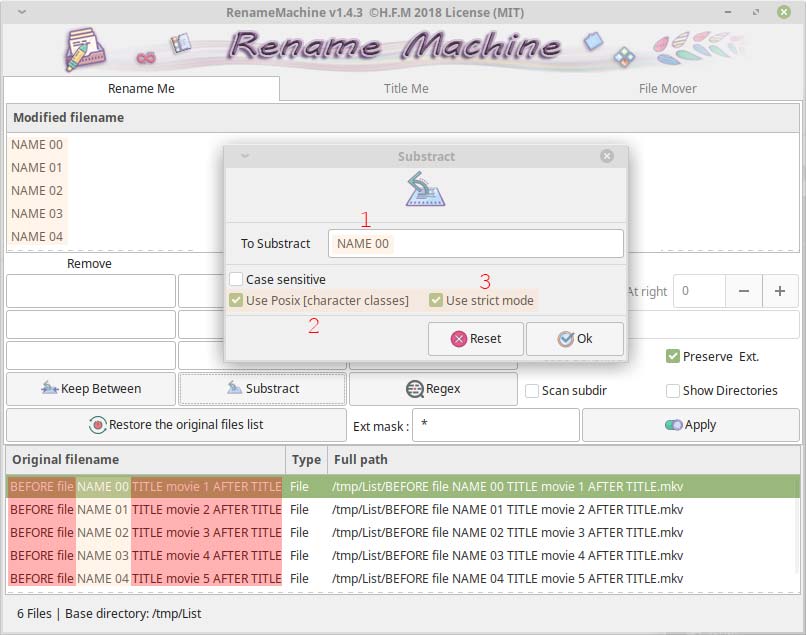The width and height of the screenshot is (806, 635).
Task: Close the Substract dialog
Action: click(607, 156)
